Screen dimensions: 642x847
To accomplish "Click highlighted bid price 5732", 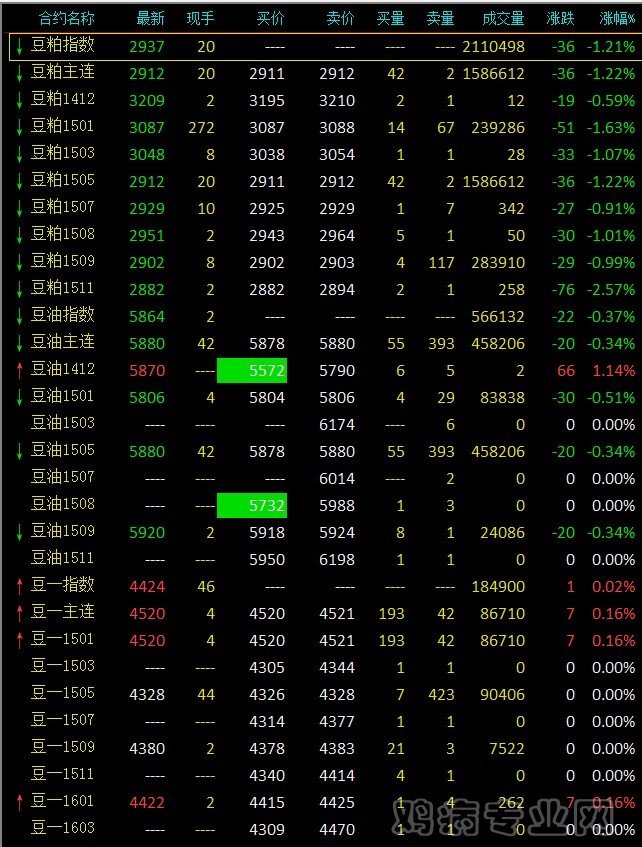I will coord(252,506).
